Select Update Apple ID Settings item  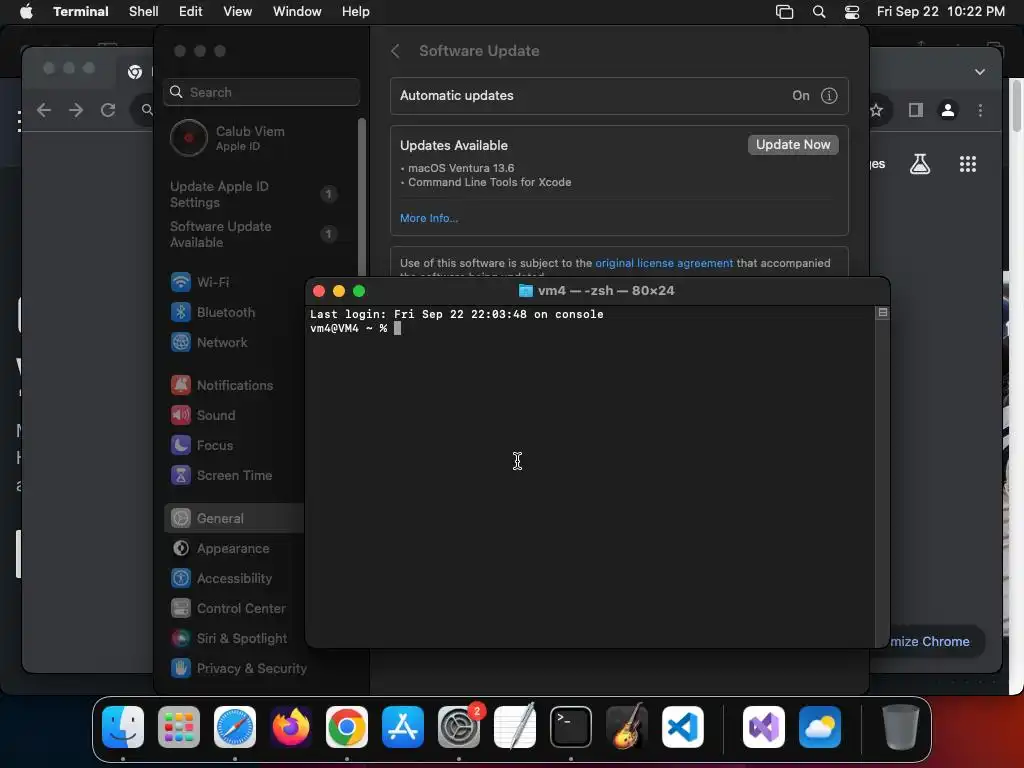tap(253, 194)
